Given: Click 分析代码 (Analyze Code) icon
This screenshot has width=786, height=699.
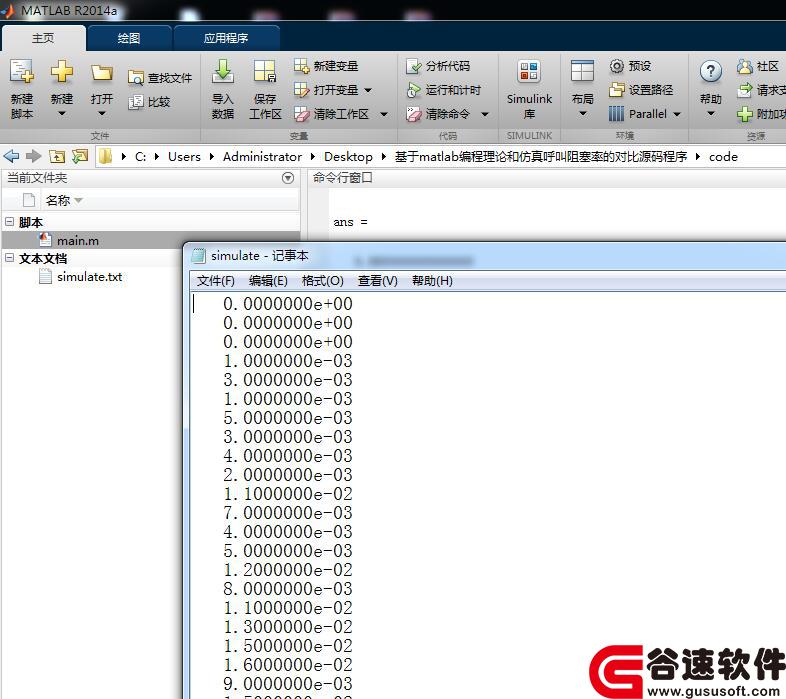Looking at the screenshot, I should 414,66.
